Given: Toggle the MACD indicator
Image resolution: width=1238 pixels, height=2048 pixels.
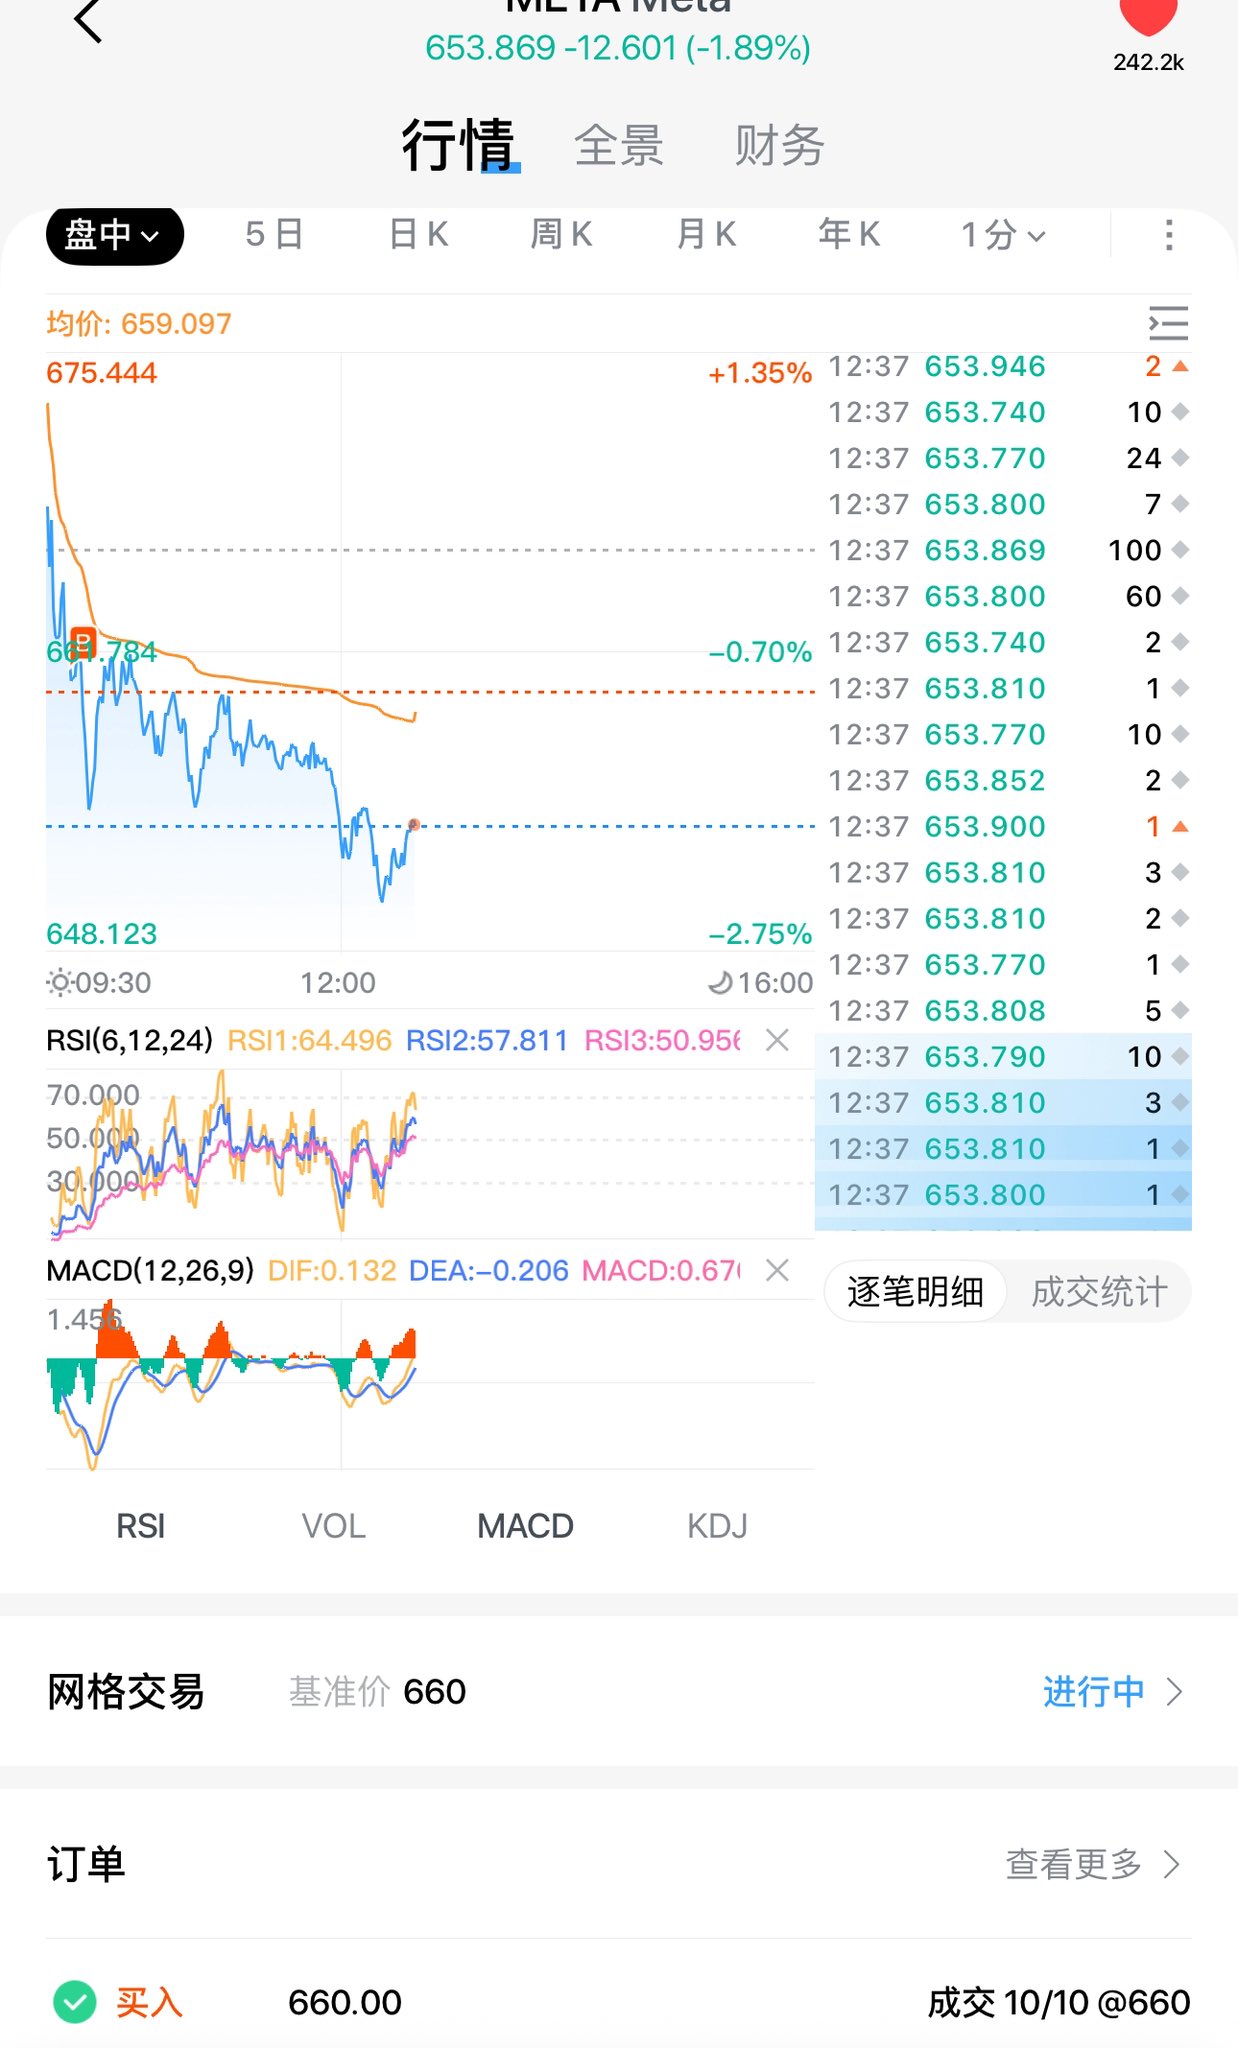Looking at the screenshot, I should 525,1526.
